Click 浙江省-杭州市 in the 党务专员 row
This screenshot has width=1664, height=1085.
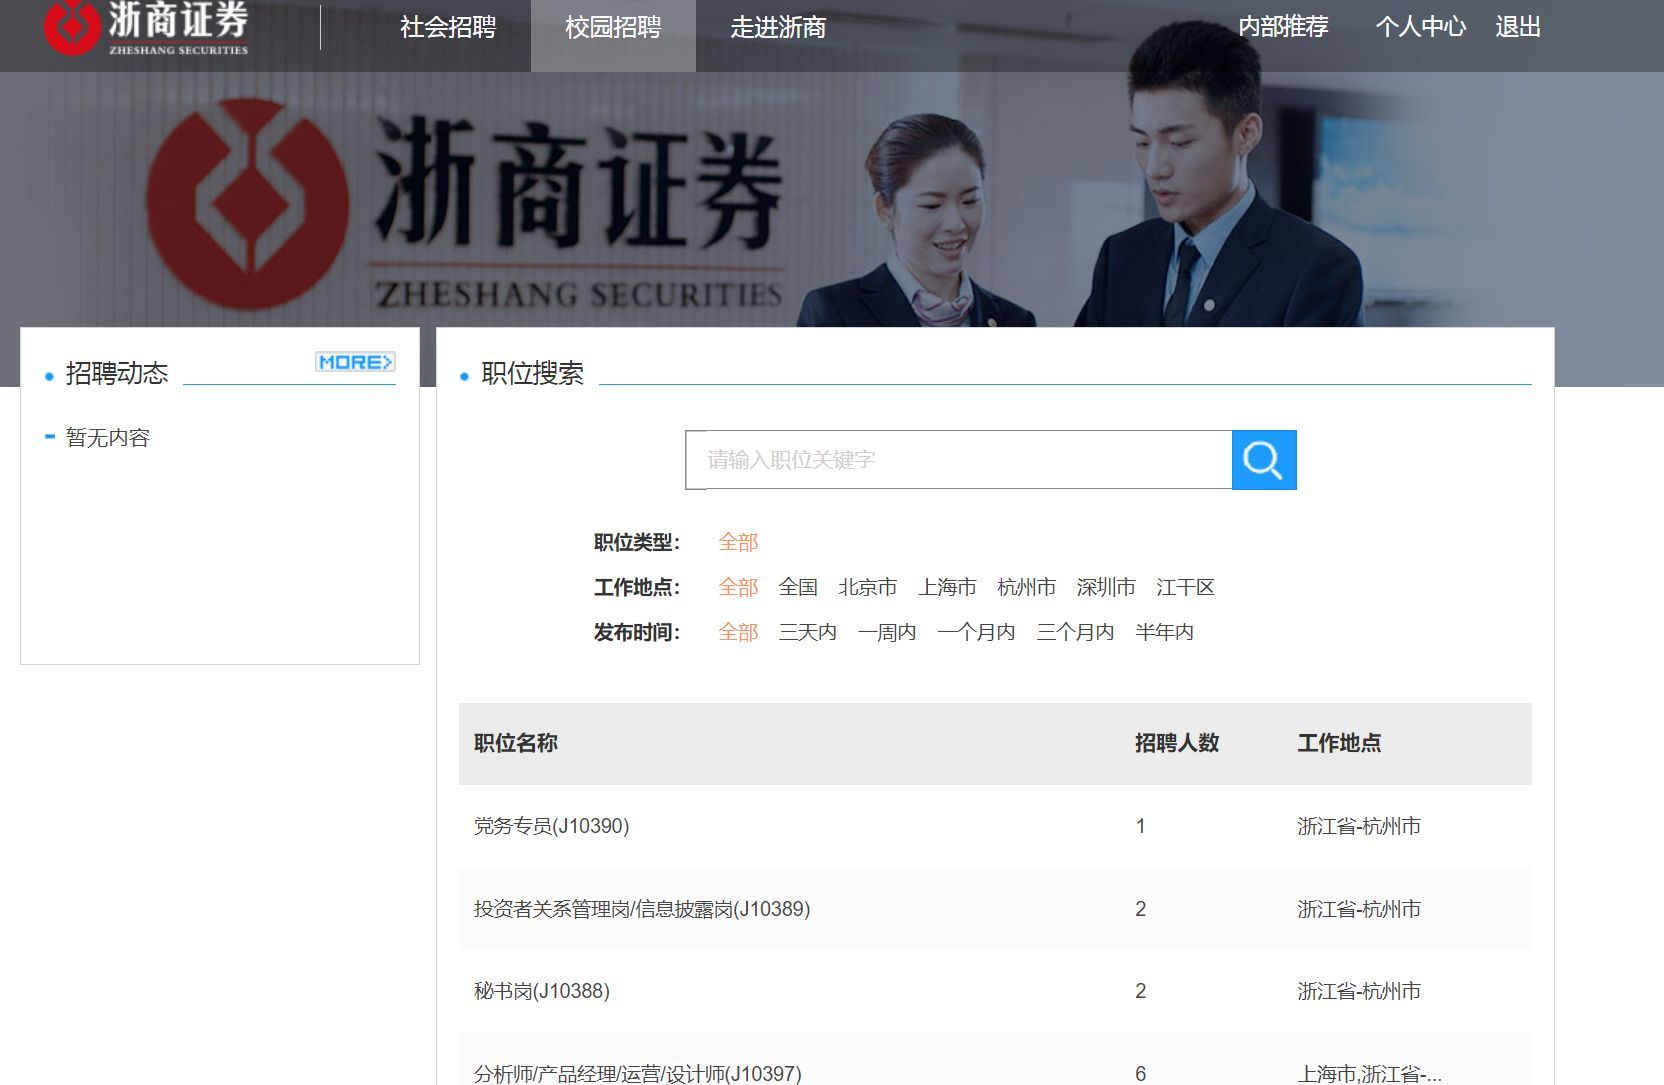[x=1359, y=826]
